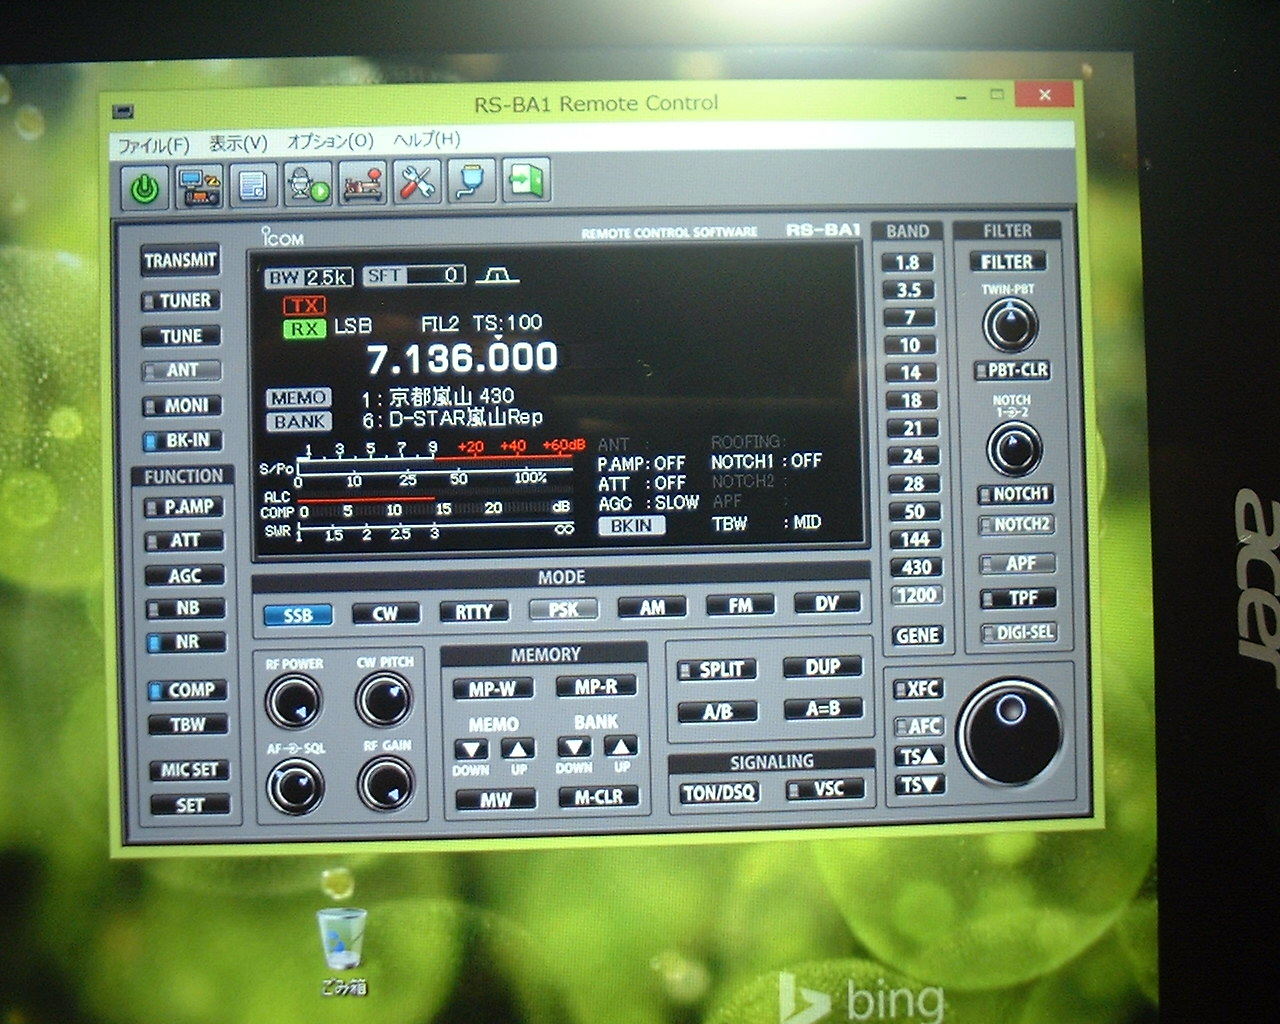Open the 表示(V) menu
Screen dimensions: 1280x1024
238,143
